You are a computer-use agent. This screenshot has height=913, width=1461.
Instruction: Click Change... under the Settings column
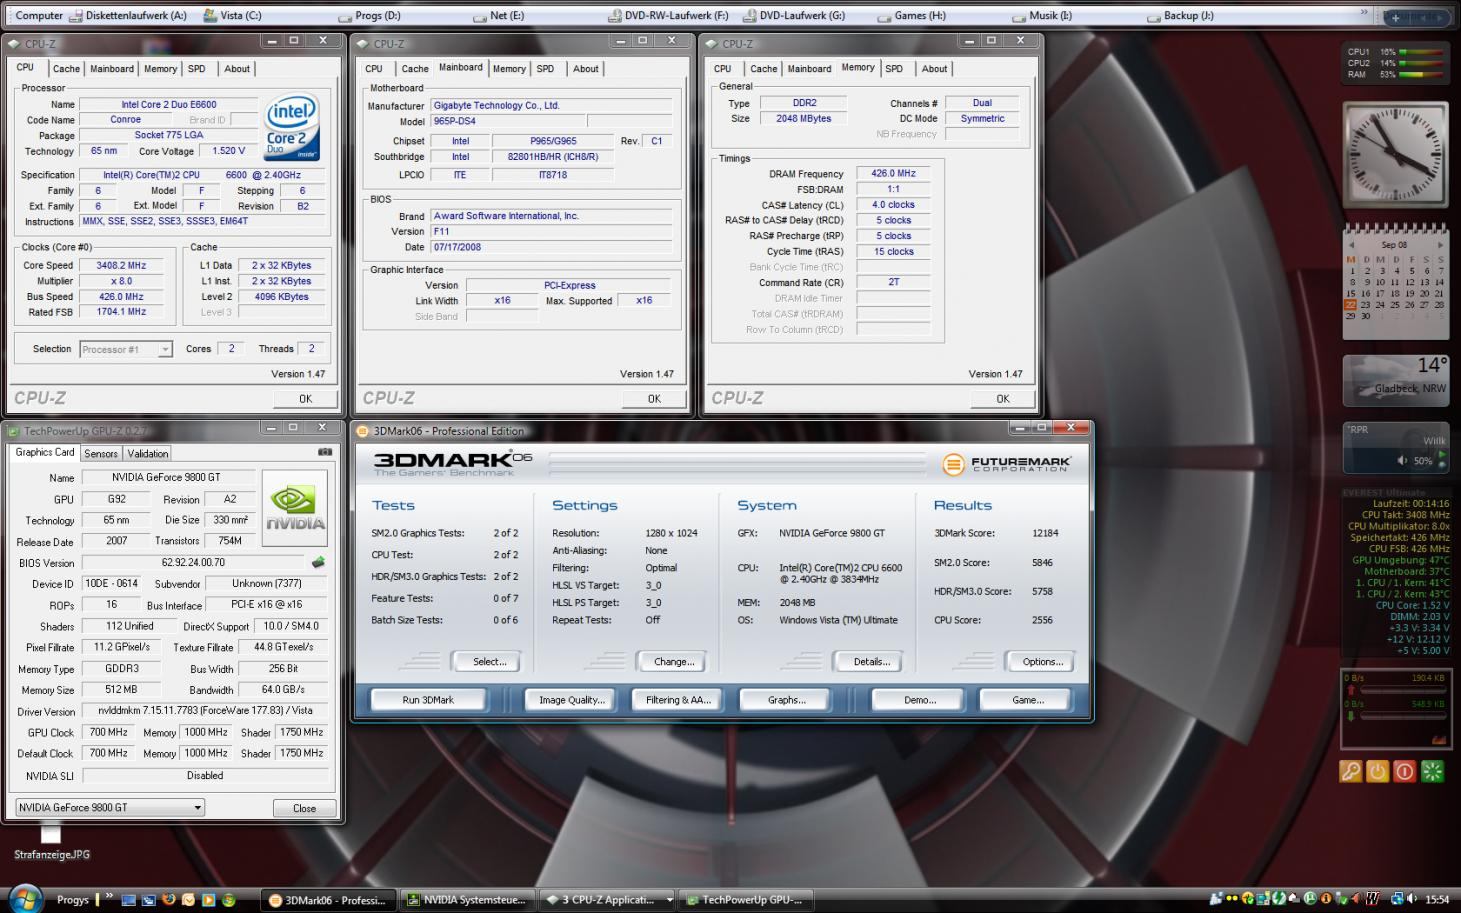coord(674,662)
